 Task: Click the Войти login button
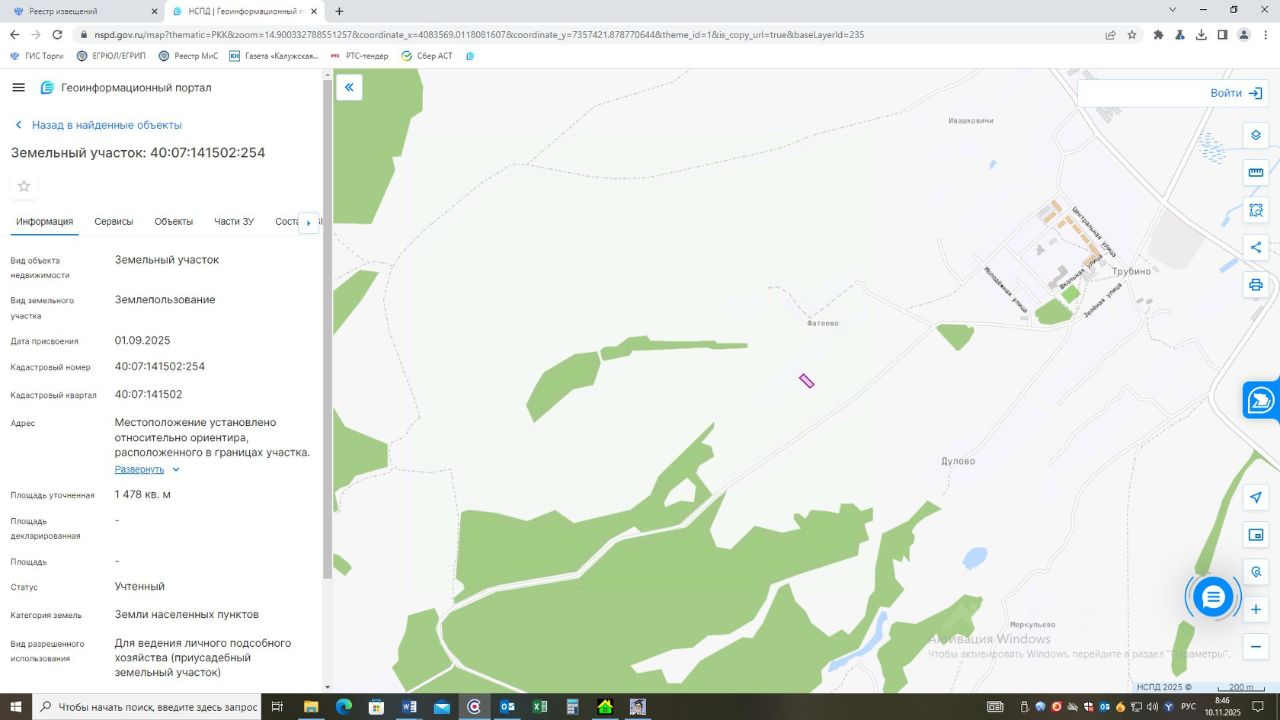point(1236,93)
